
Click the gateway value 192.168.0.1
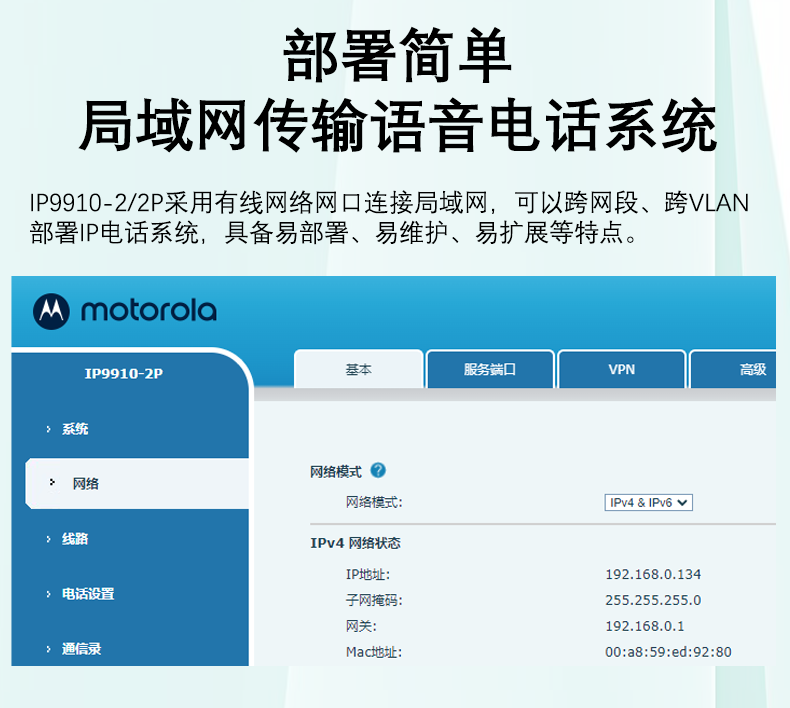tap(645, 626)
